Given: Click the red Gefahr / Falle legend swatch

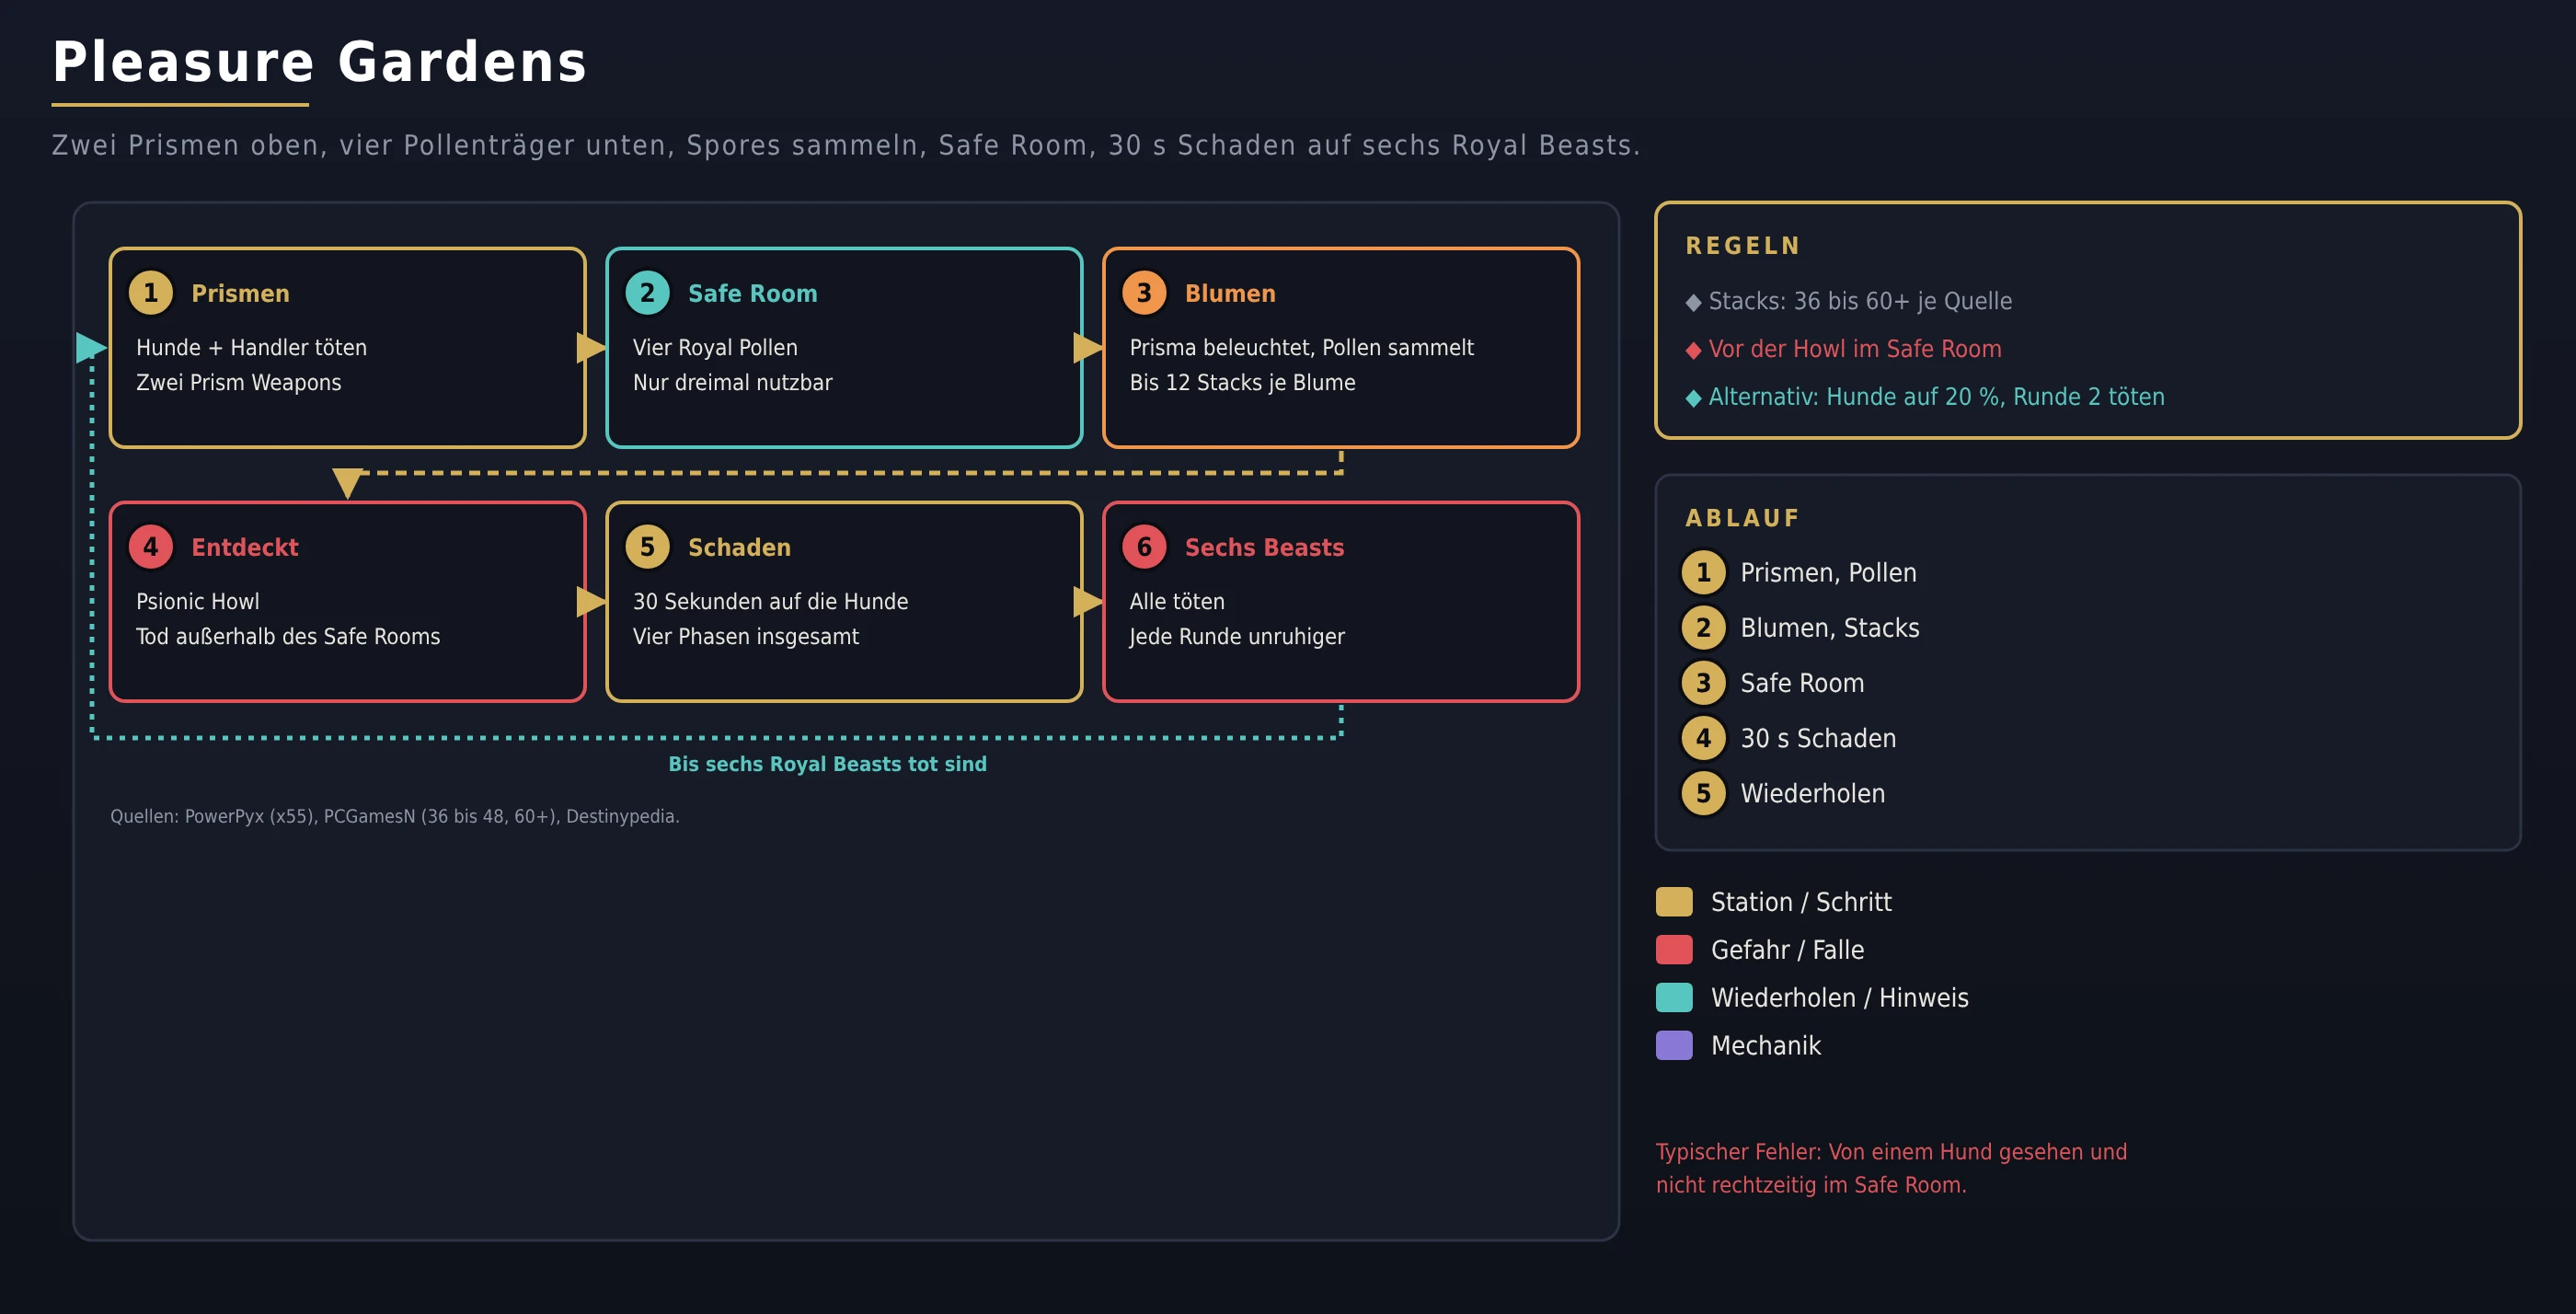Looking at the screenshot, I should click(1674, 950).
